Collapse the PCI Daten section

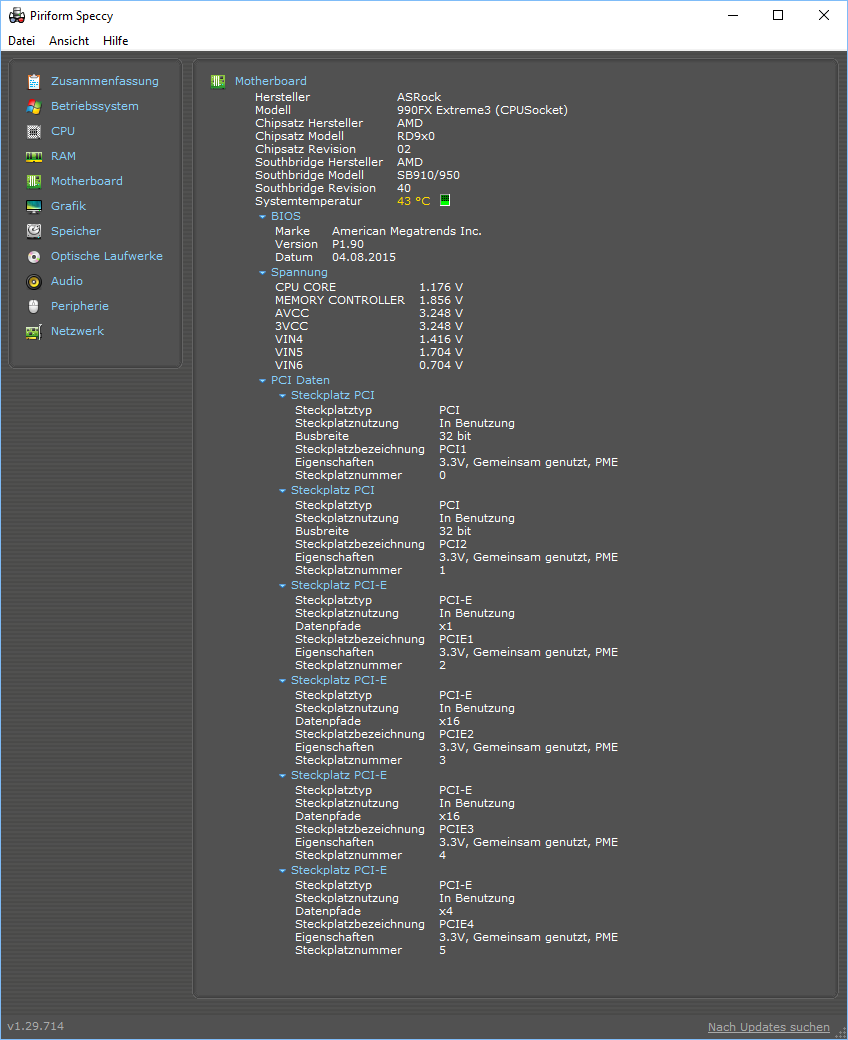[x=263, y=381]
